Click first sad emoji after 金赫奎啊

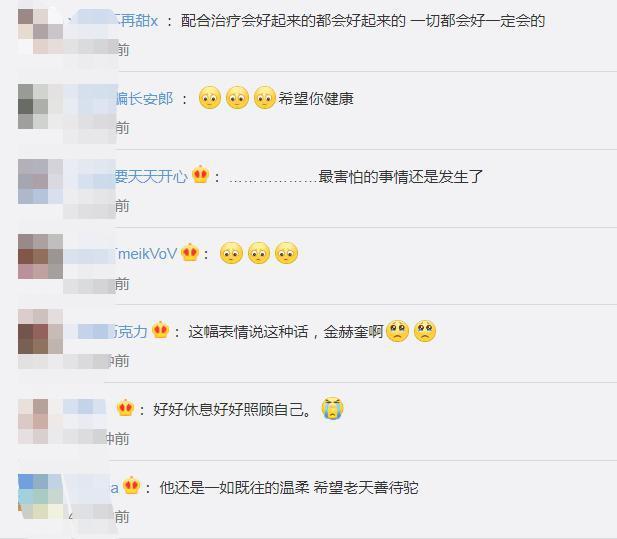pyautogui.click(x=397, y=331)
